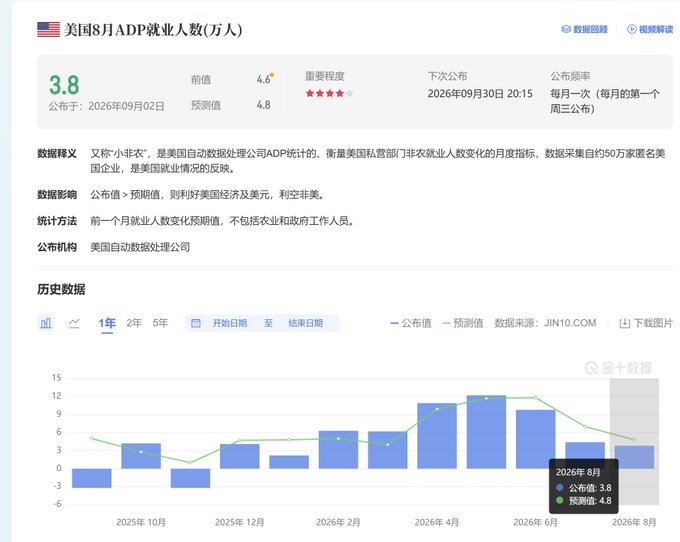This screenshot has width=680, height=542.
Task: Toggle the 预测值 legend series
Action: (463, 323)
